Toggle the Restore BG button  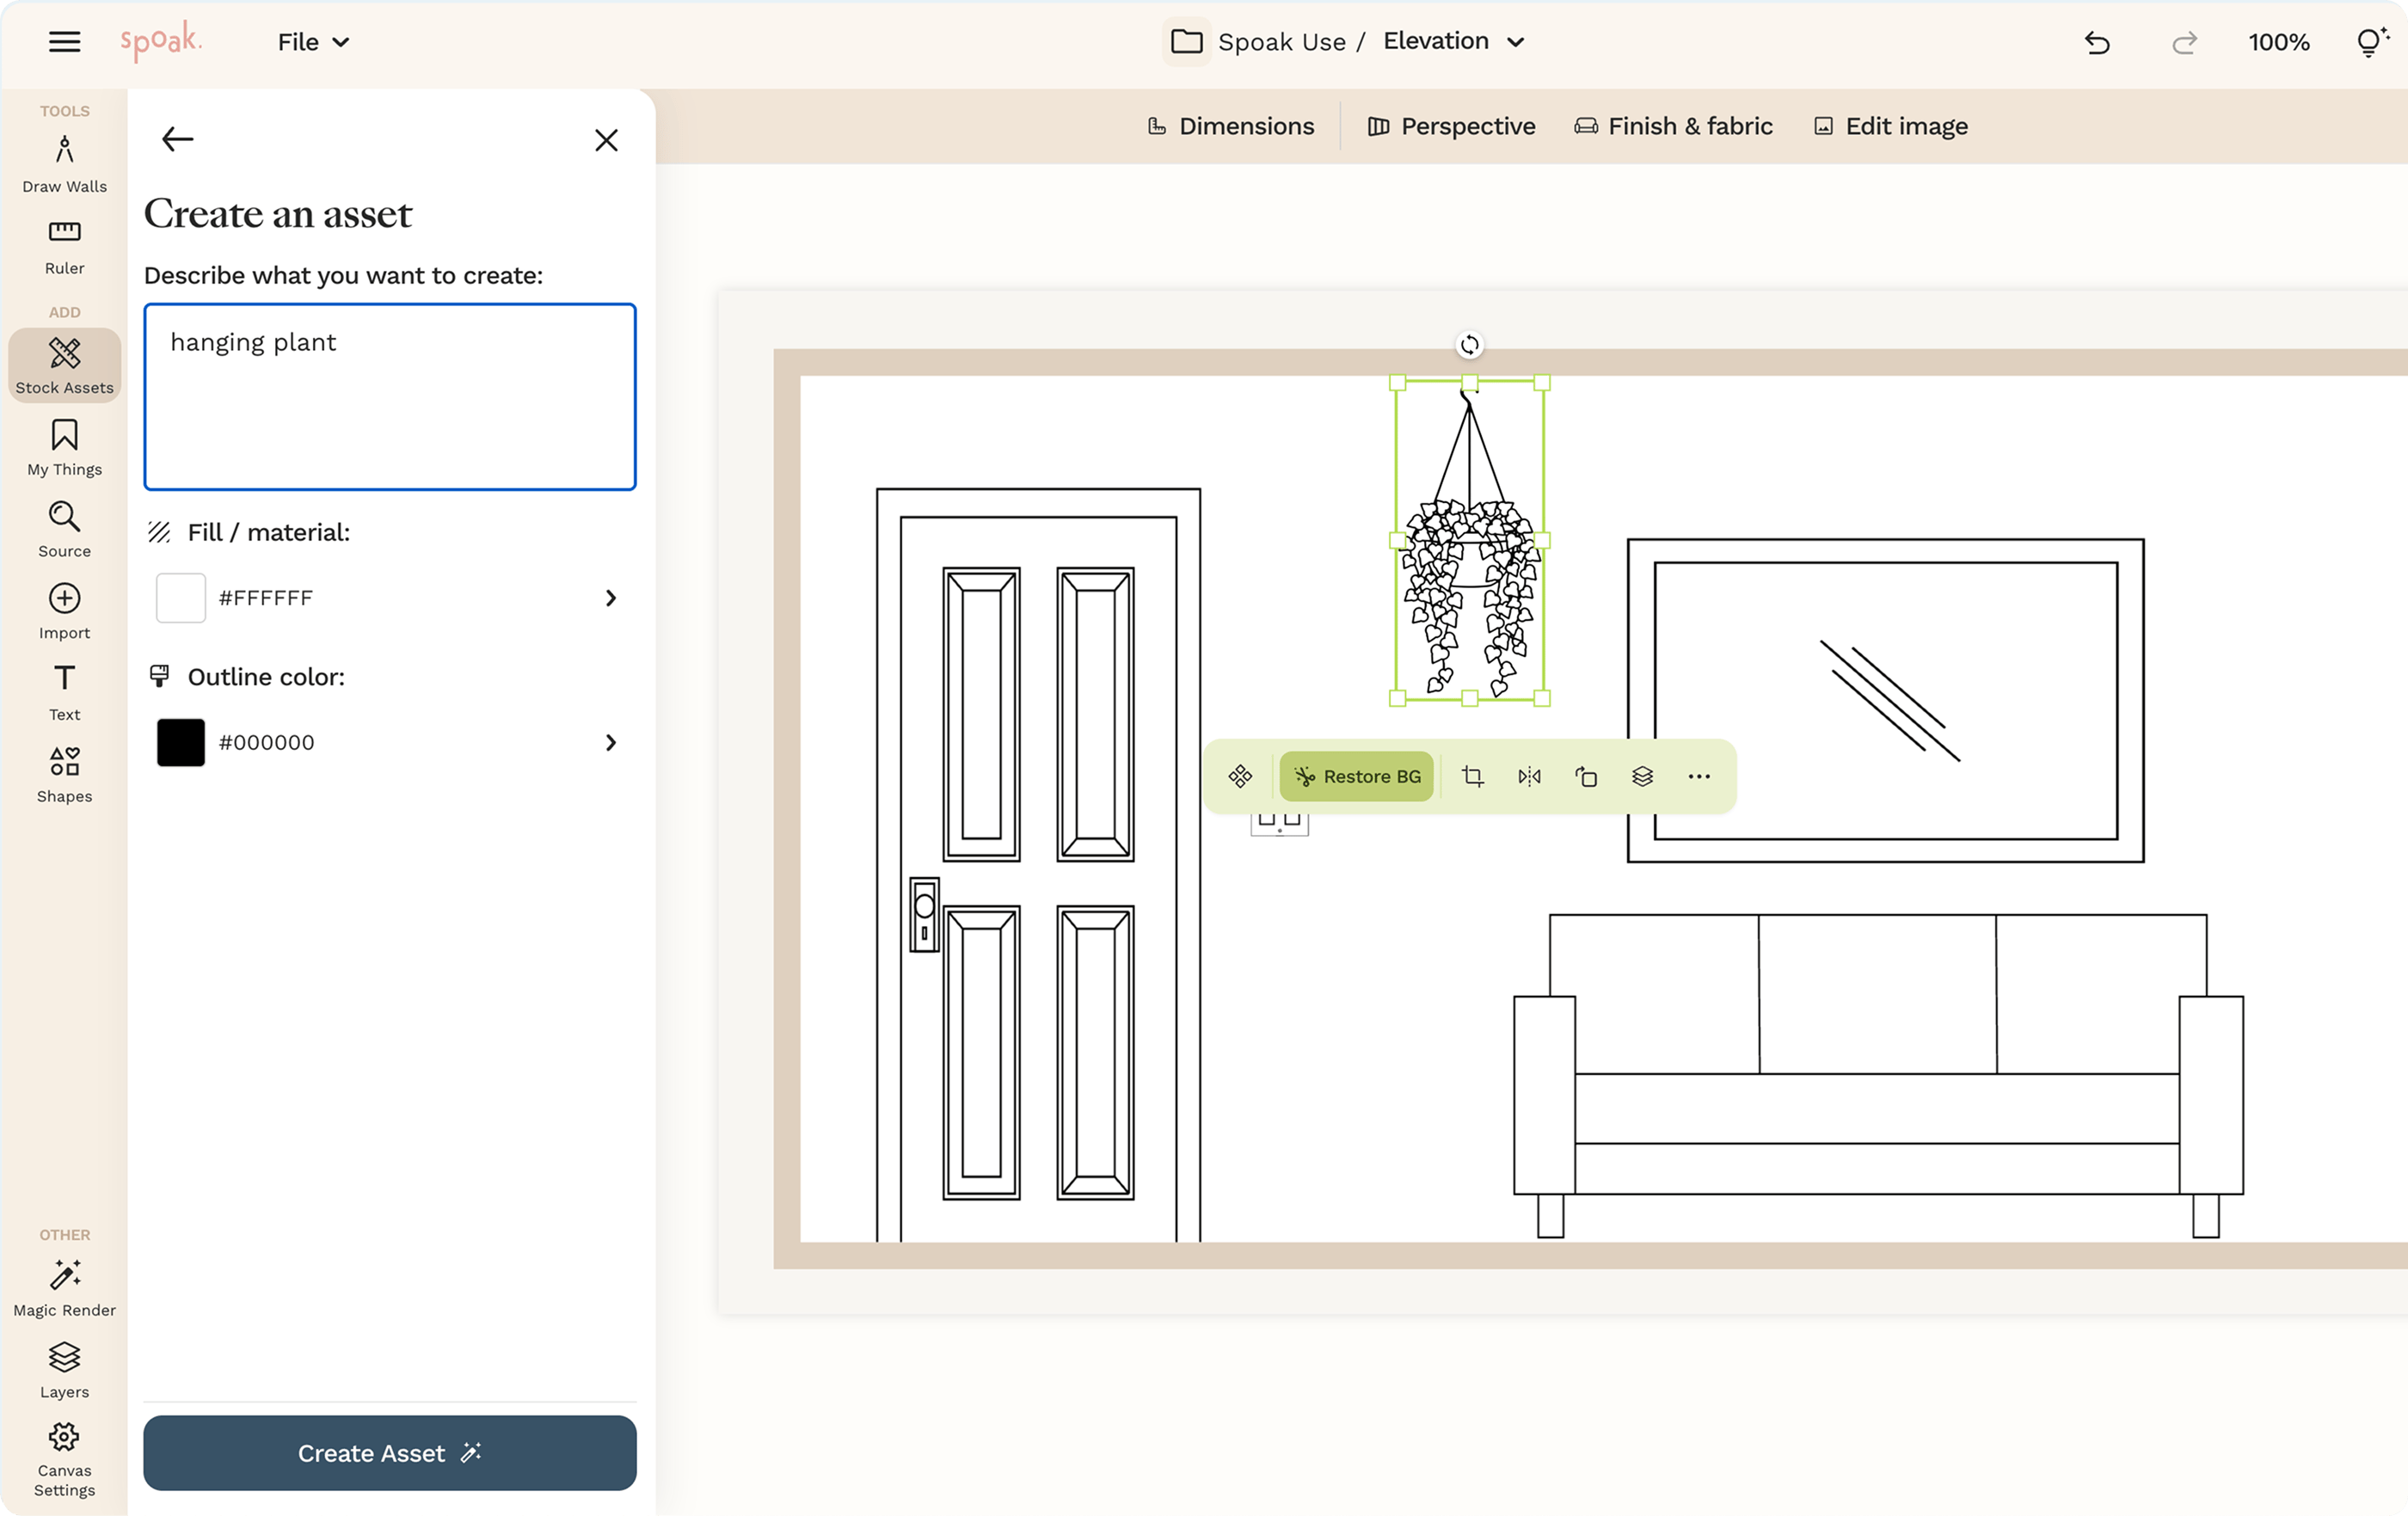point(1356,776)
